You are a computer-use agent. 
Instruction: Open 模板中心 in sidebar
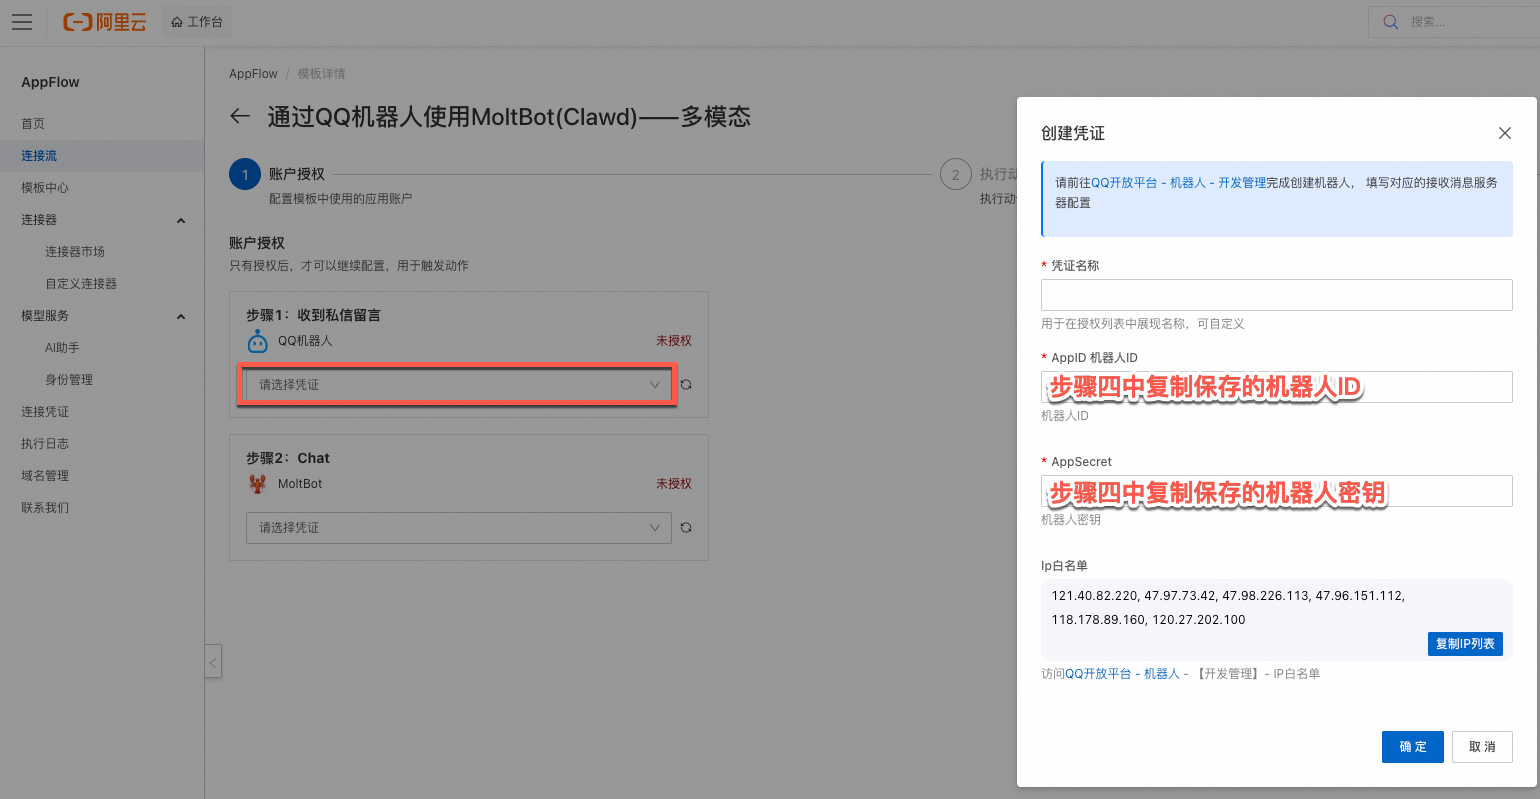pyautogui.click(x=45, y=188)
